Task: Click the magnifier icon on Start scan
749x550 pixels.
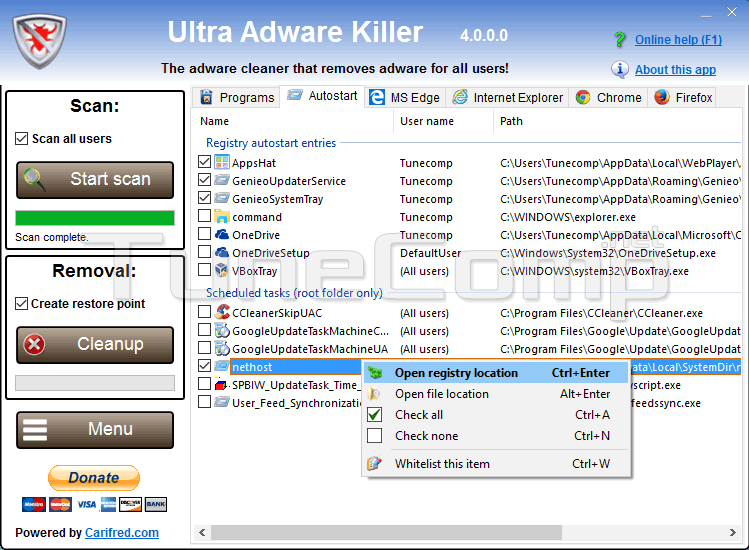Action: [x=35, y=180]
